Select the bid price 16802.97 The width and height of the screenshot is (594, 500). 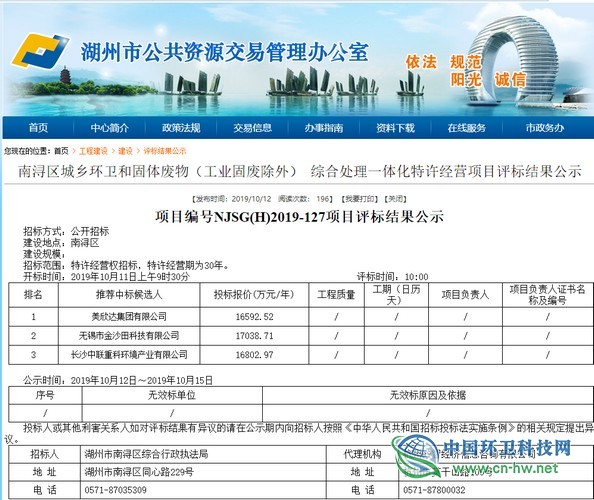(x=255, y=355)
